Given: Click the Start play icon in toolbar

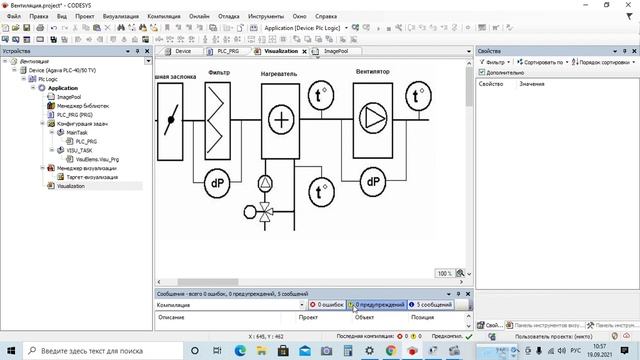Looking at the screenshot, I should point(378,28).
